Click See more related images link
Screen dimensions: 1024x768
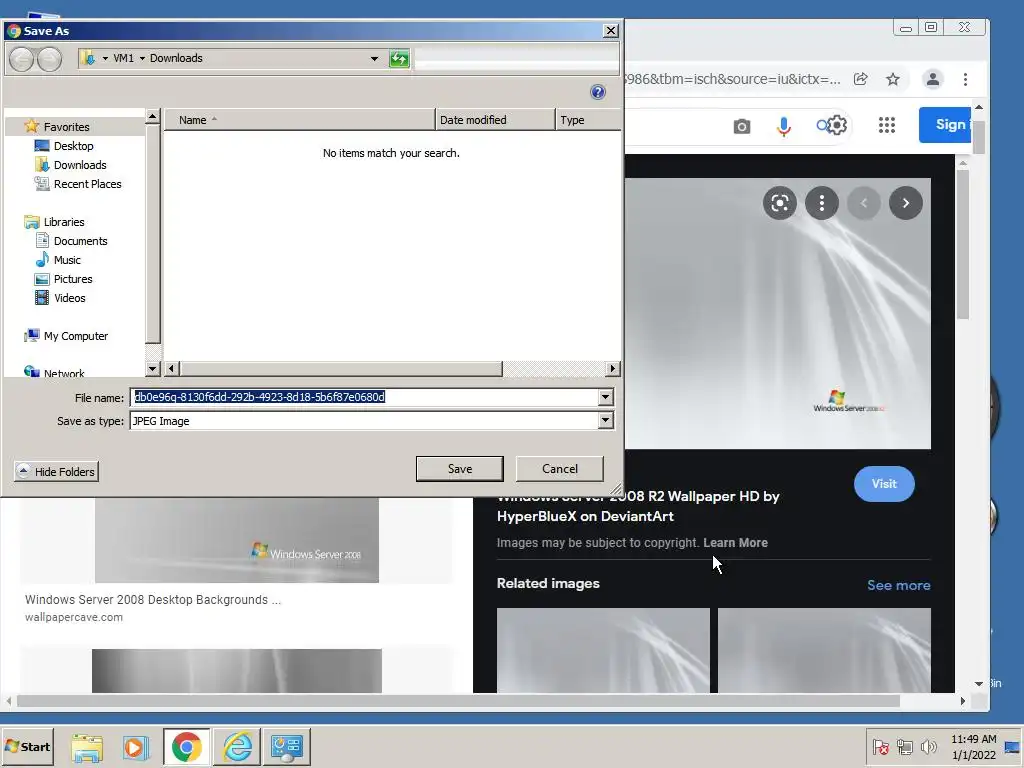pyautogui.click(x=899, y=585)
